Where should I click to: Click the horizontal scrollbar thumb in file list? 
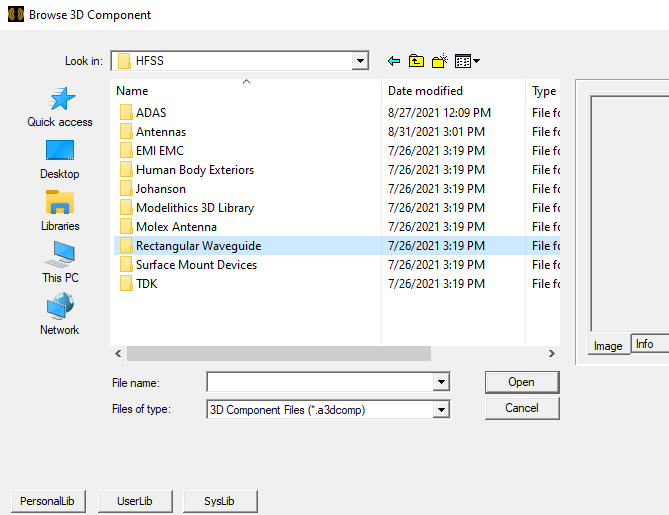(279, 353)
